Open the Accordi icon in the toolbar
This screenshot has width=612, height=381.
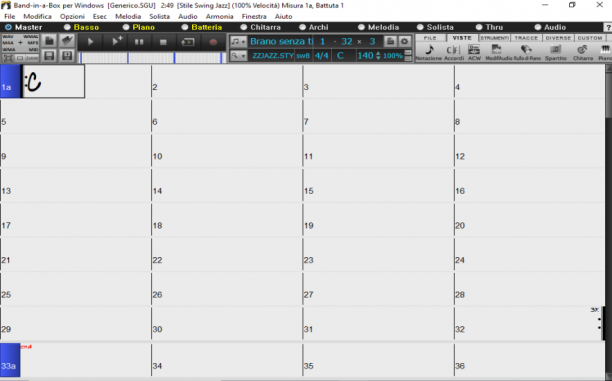pos(454,52)
